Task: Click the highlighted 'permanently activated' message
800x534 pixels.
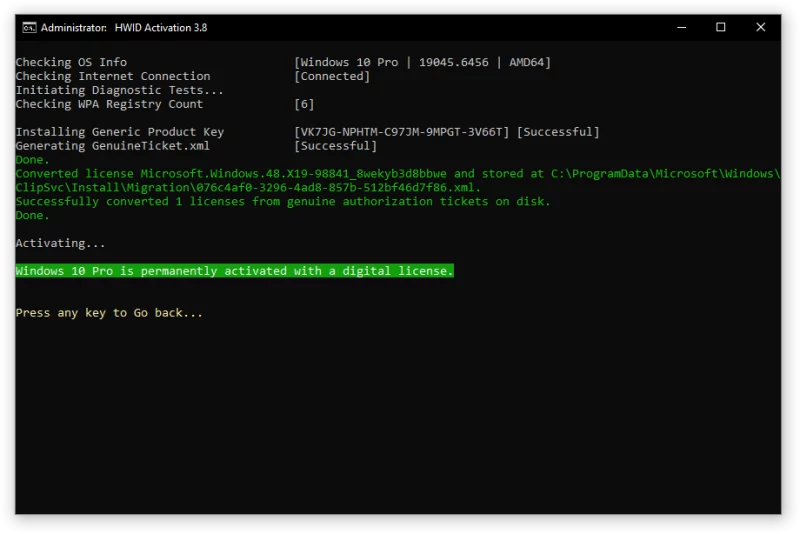Action: [x=234, y=271]
